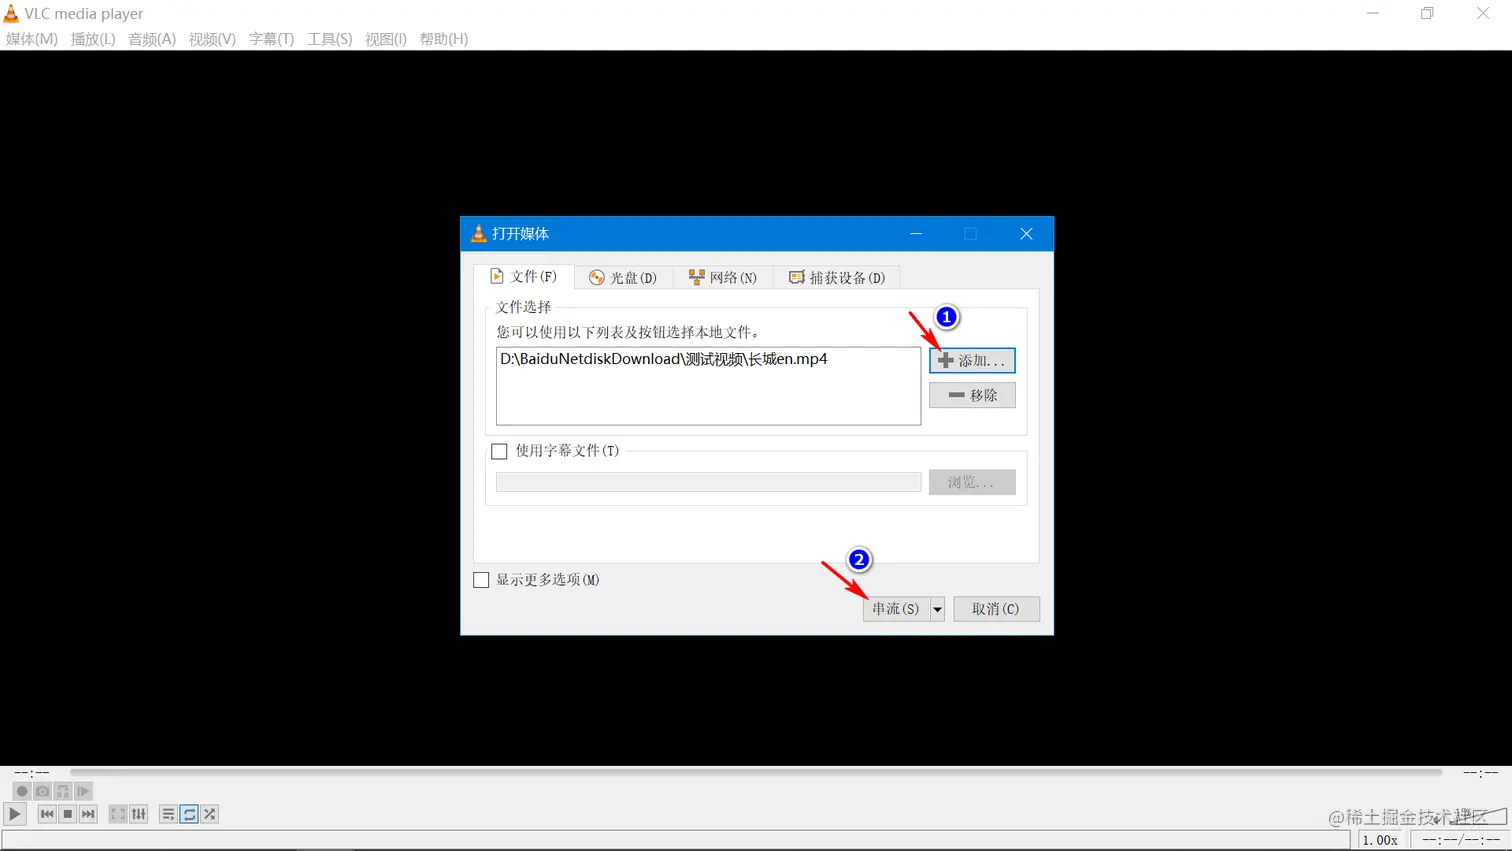Click the 取消(C) button
The image size is (1512, 851).
pyautogui.click(x=996, y=609)
